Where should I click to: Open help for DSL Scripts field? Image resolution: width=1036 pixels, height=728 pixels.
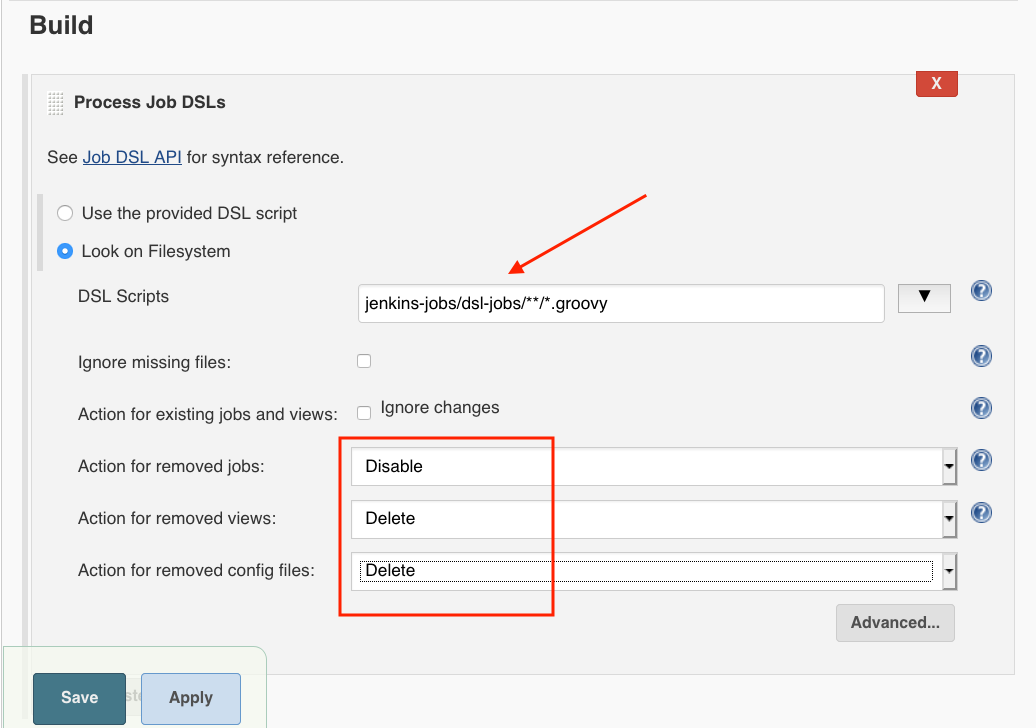pos(981,291)
